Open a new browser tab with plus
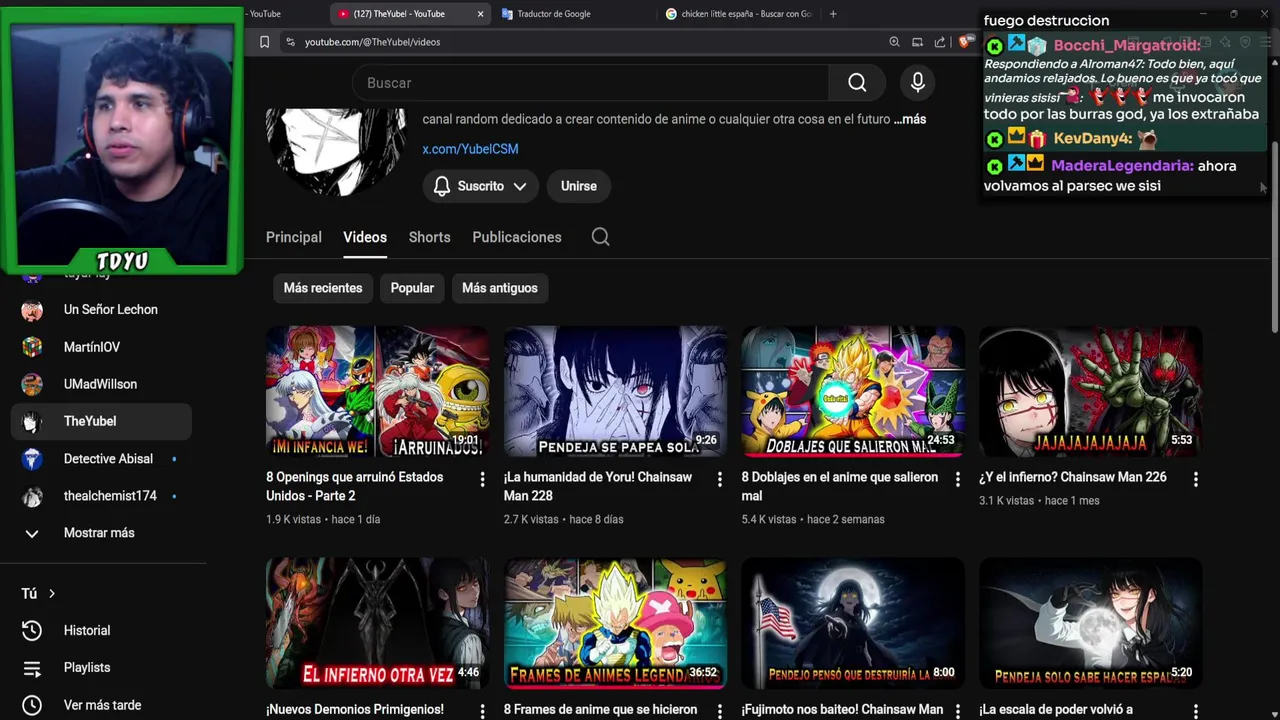 tap(833, 14)
